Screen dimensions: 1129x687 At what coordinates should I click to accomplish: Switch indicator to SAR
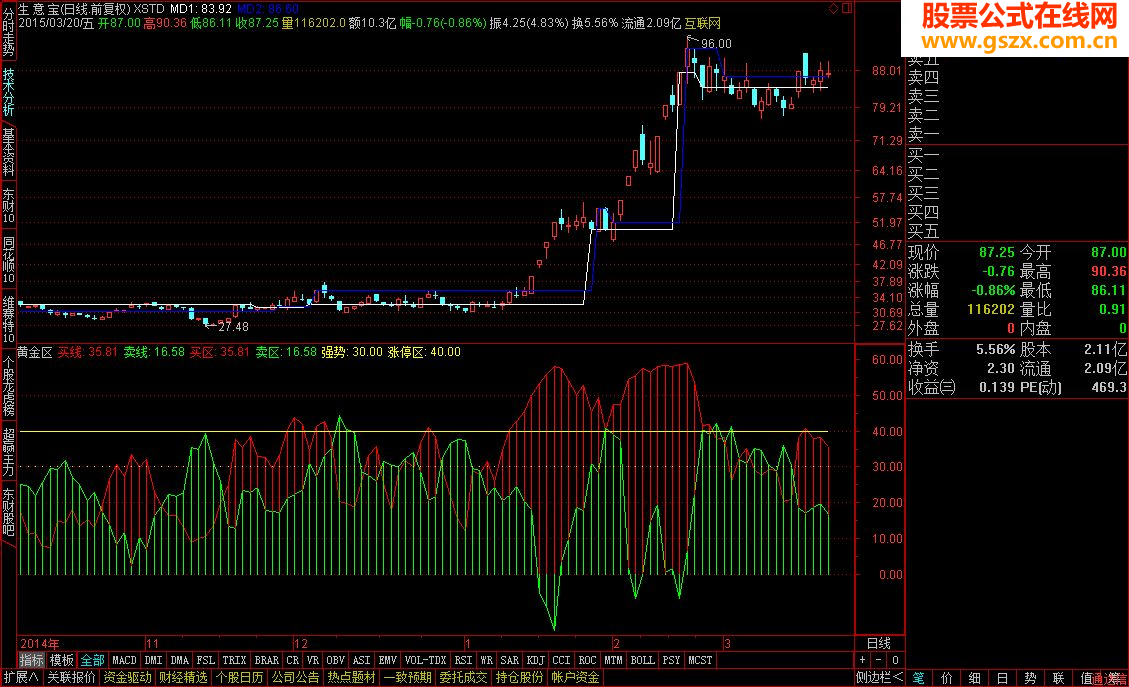click(x=509, y=660)
